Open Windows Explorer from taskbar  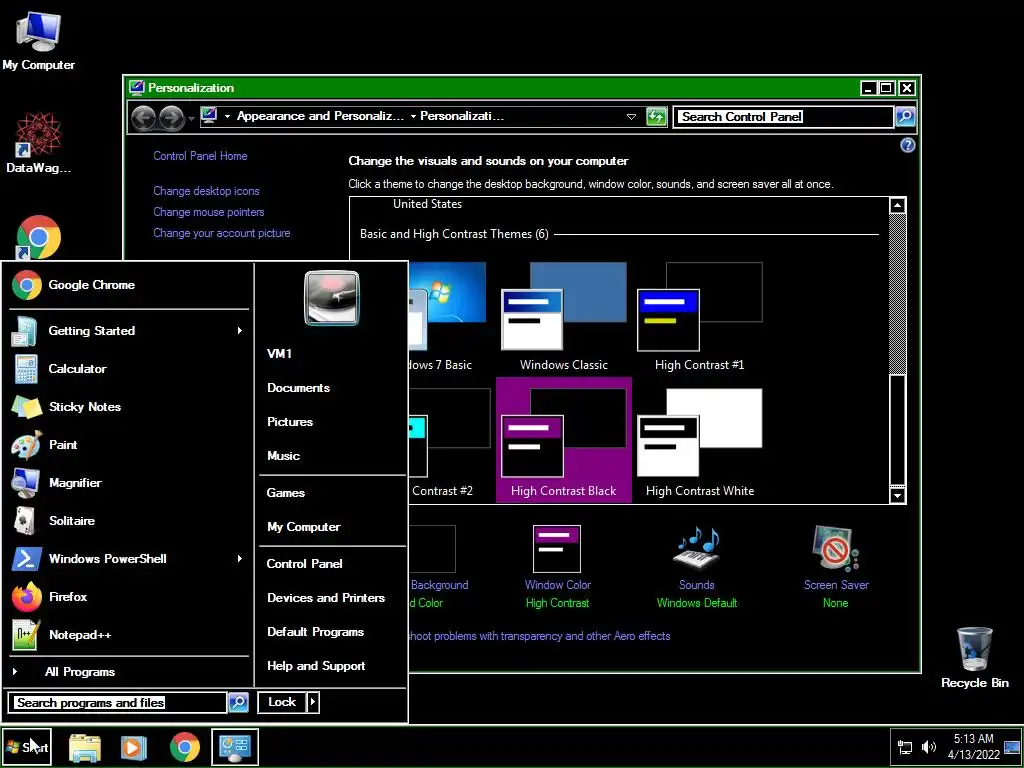point(85,747)
